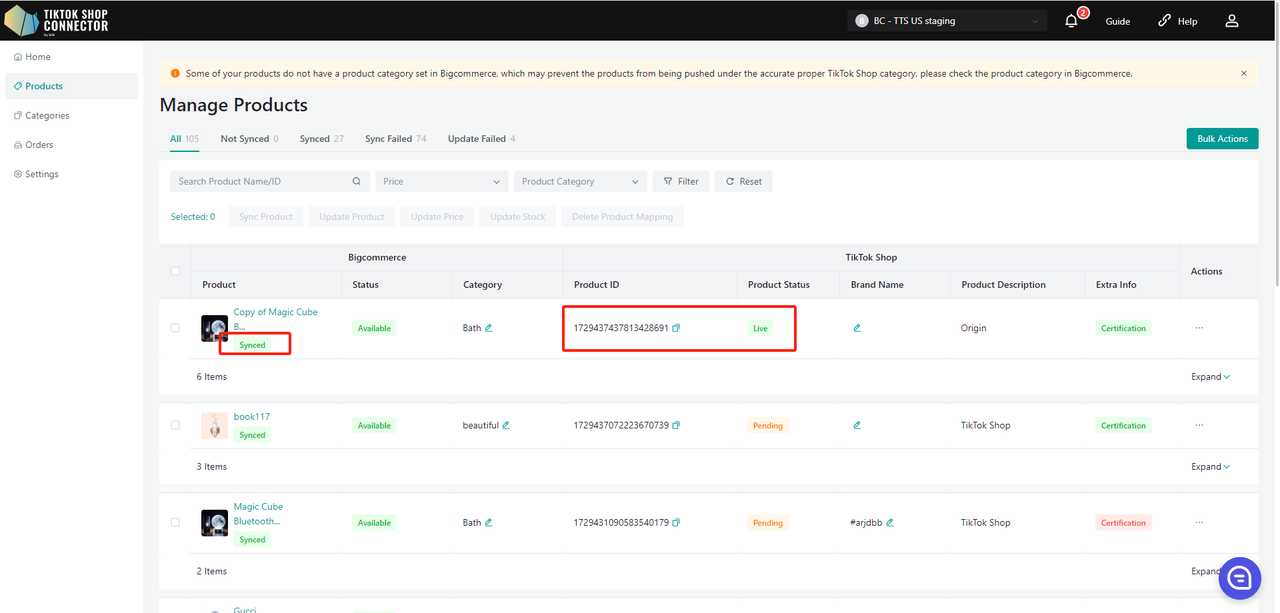Open the Copy of Magic Cube product link
The width and height of the screenshot is (1280, 613).
(x=276, y=319)
